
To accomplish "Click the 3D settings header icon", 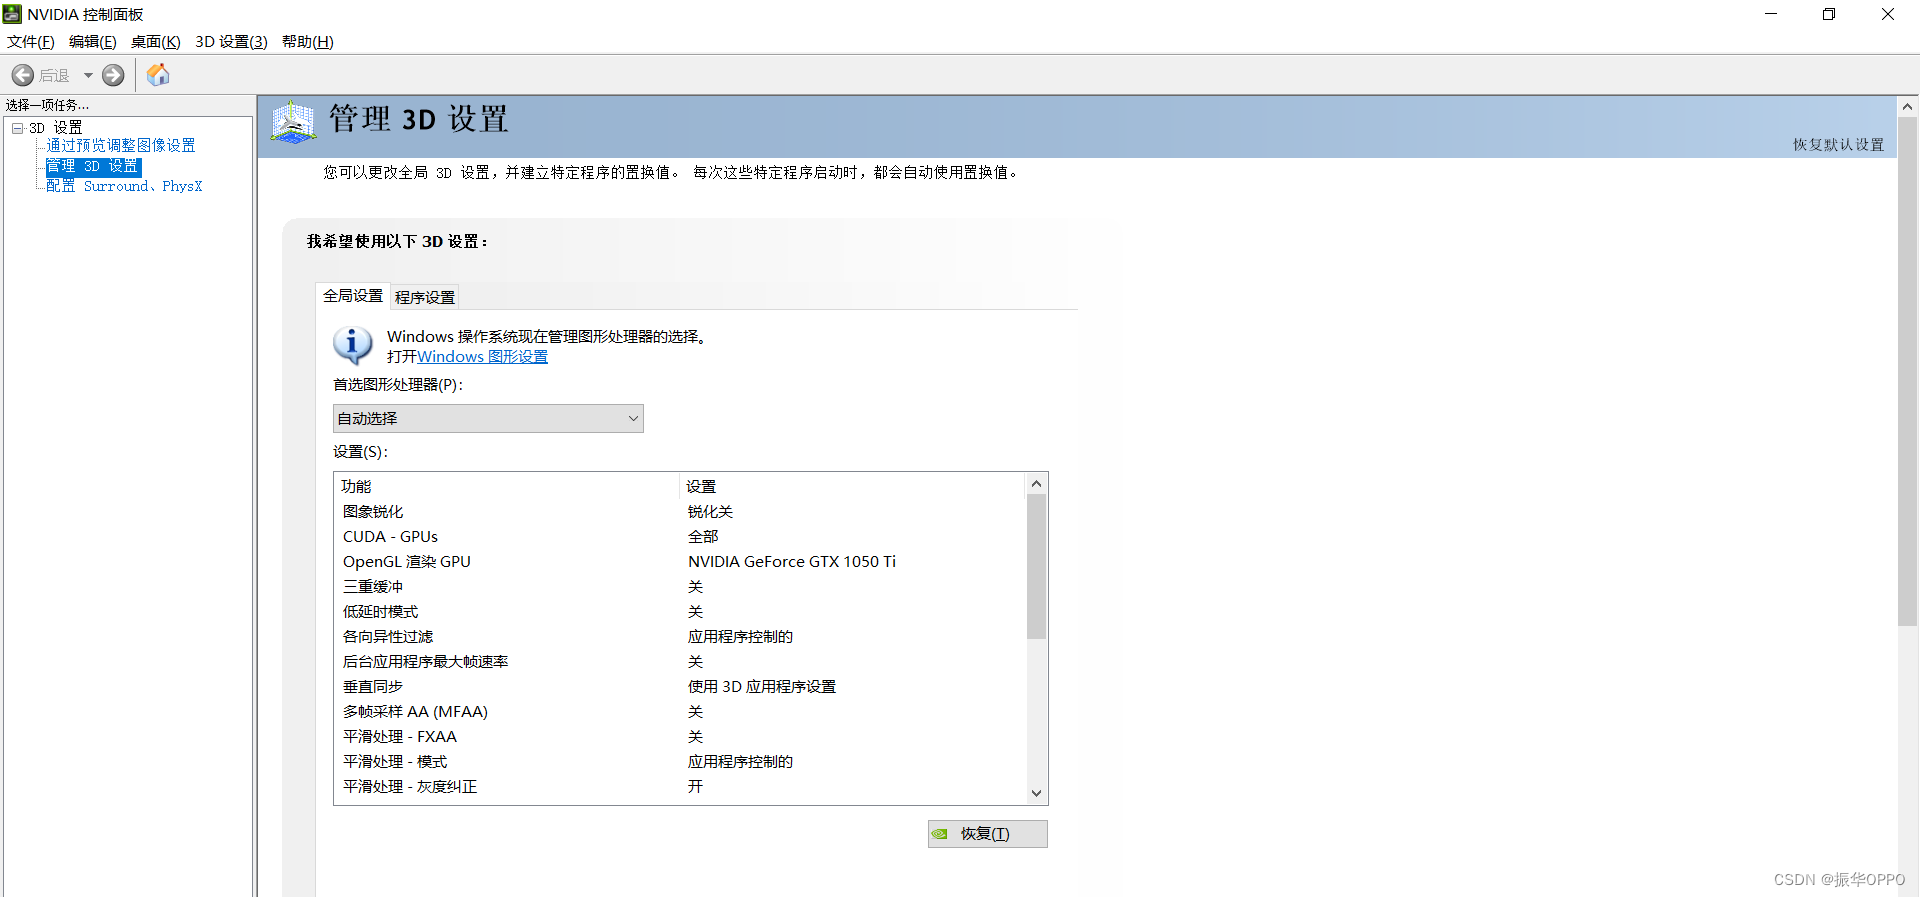I will [x=293, y=122].
